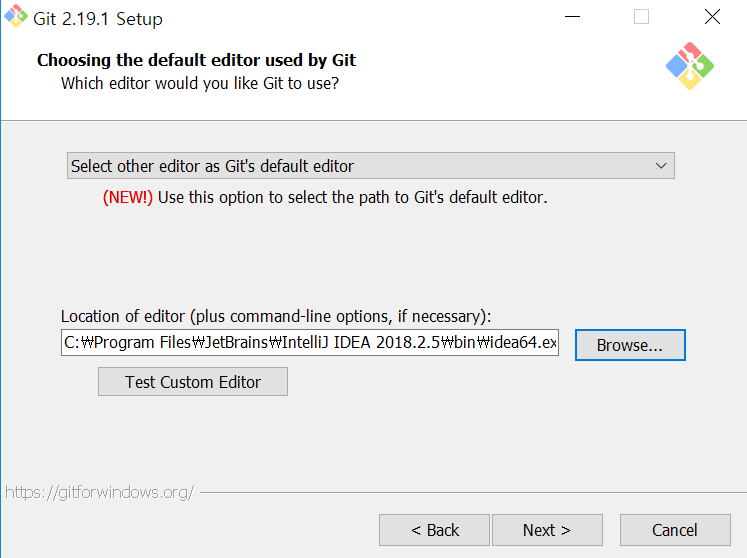Click the 'Location of editor' label text

point(276,316)
